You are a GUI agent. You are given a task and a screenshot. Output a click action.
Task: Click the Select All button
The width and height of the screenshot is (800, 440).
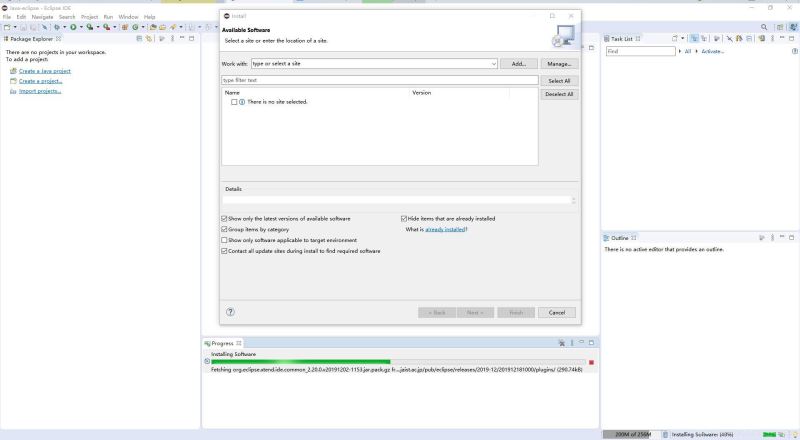[559, 81]
